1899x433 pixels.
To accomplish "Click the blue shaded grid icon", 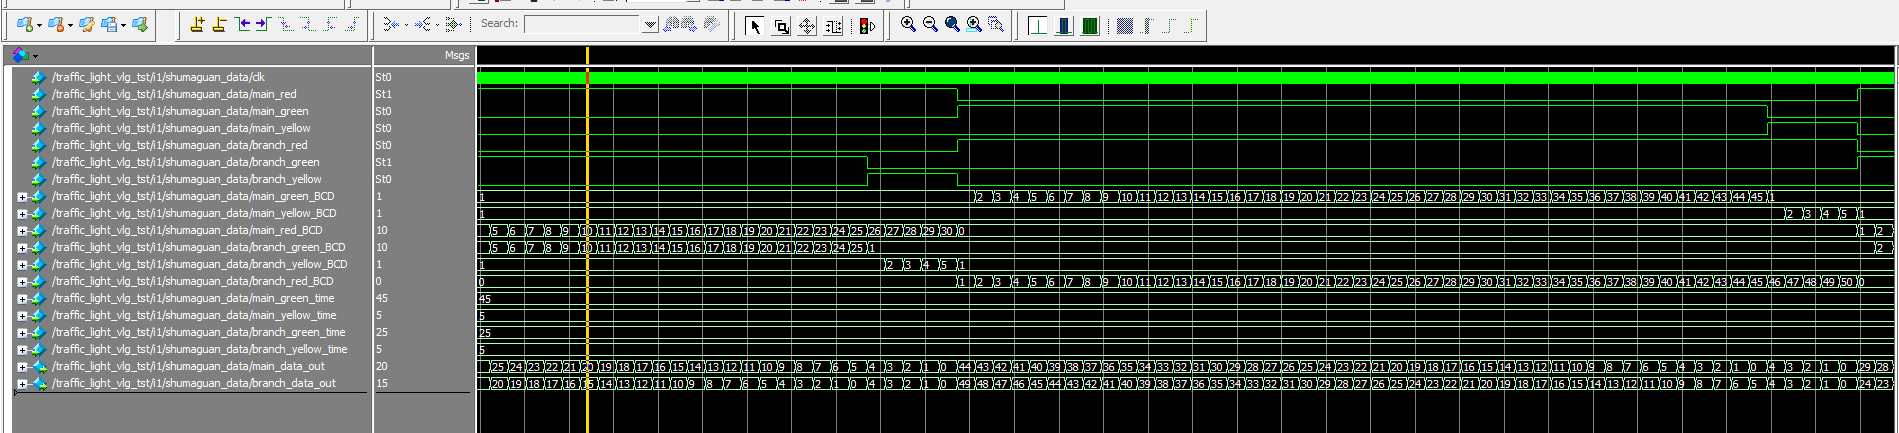I will tap(1125, 25).
